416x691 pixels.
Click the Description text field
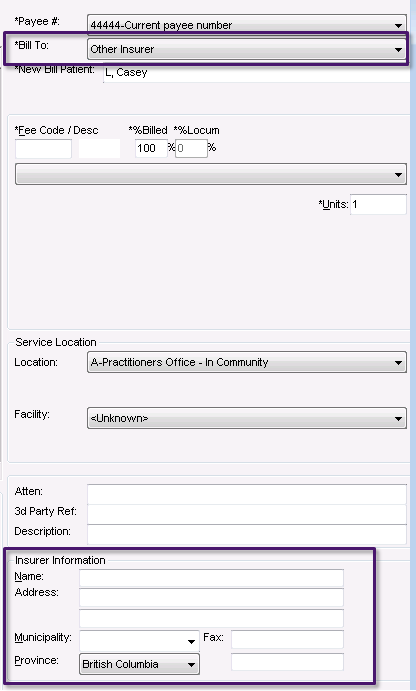click(x=246, y=535)
